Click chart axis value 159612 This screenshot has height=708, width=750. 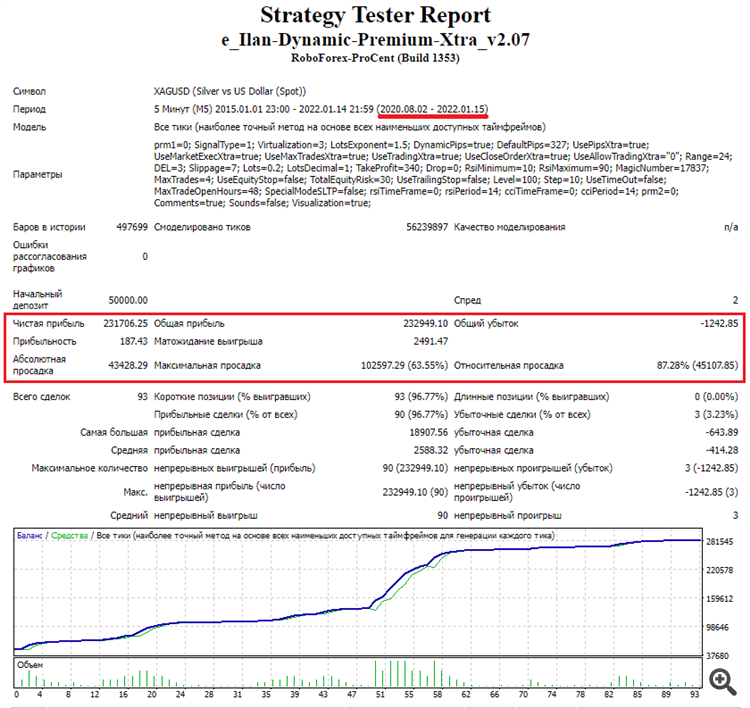coord(719,598)
